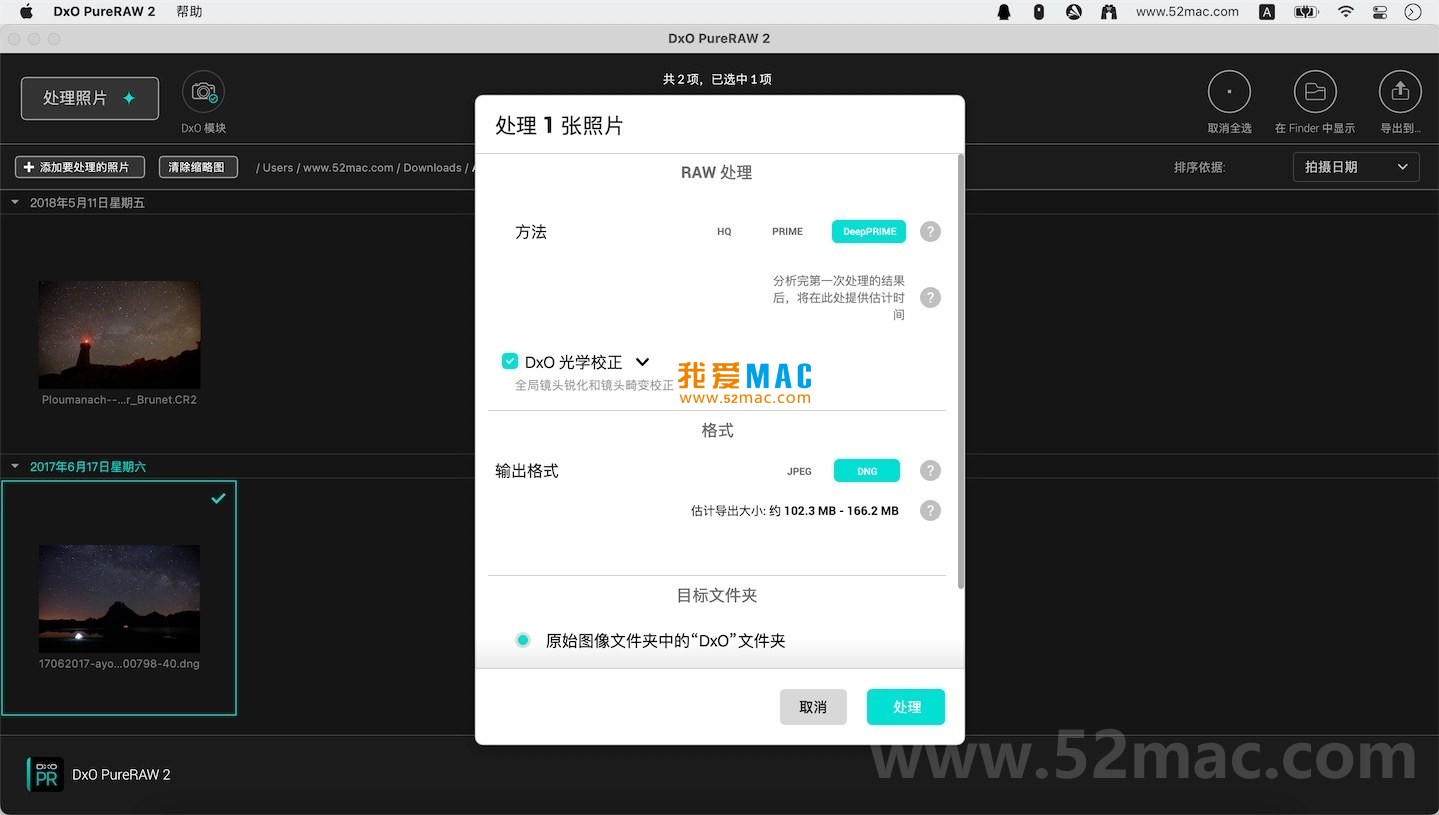Viewport: 1439px width, 815px height.
Task: Select the HQ processing method
Action: (x=724, y=232)
